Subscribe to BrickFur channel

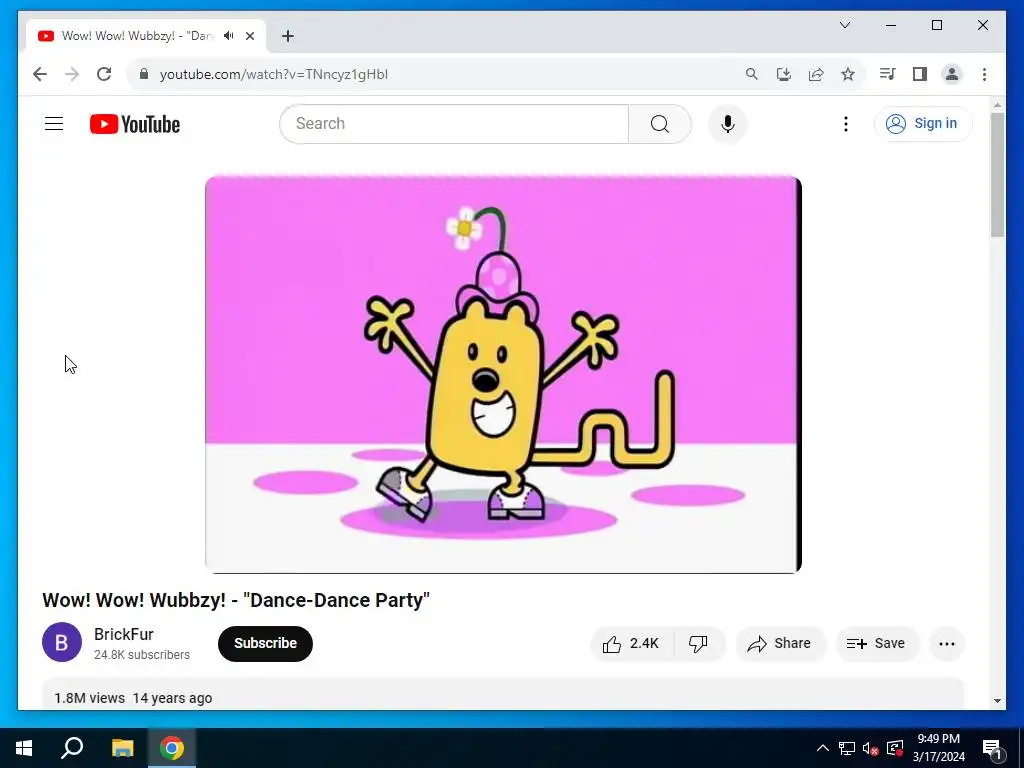click(265, 643)
